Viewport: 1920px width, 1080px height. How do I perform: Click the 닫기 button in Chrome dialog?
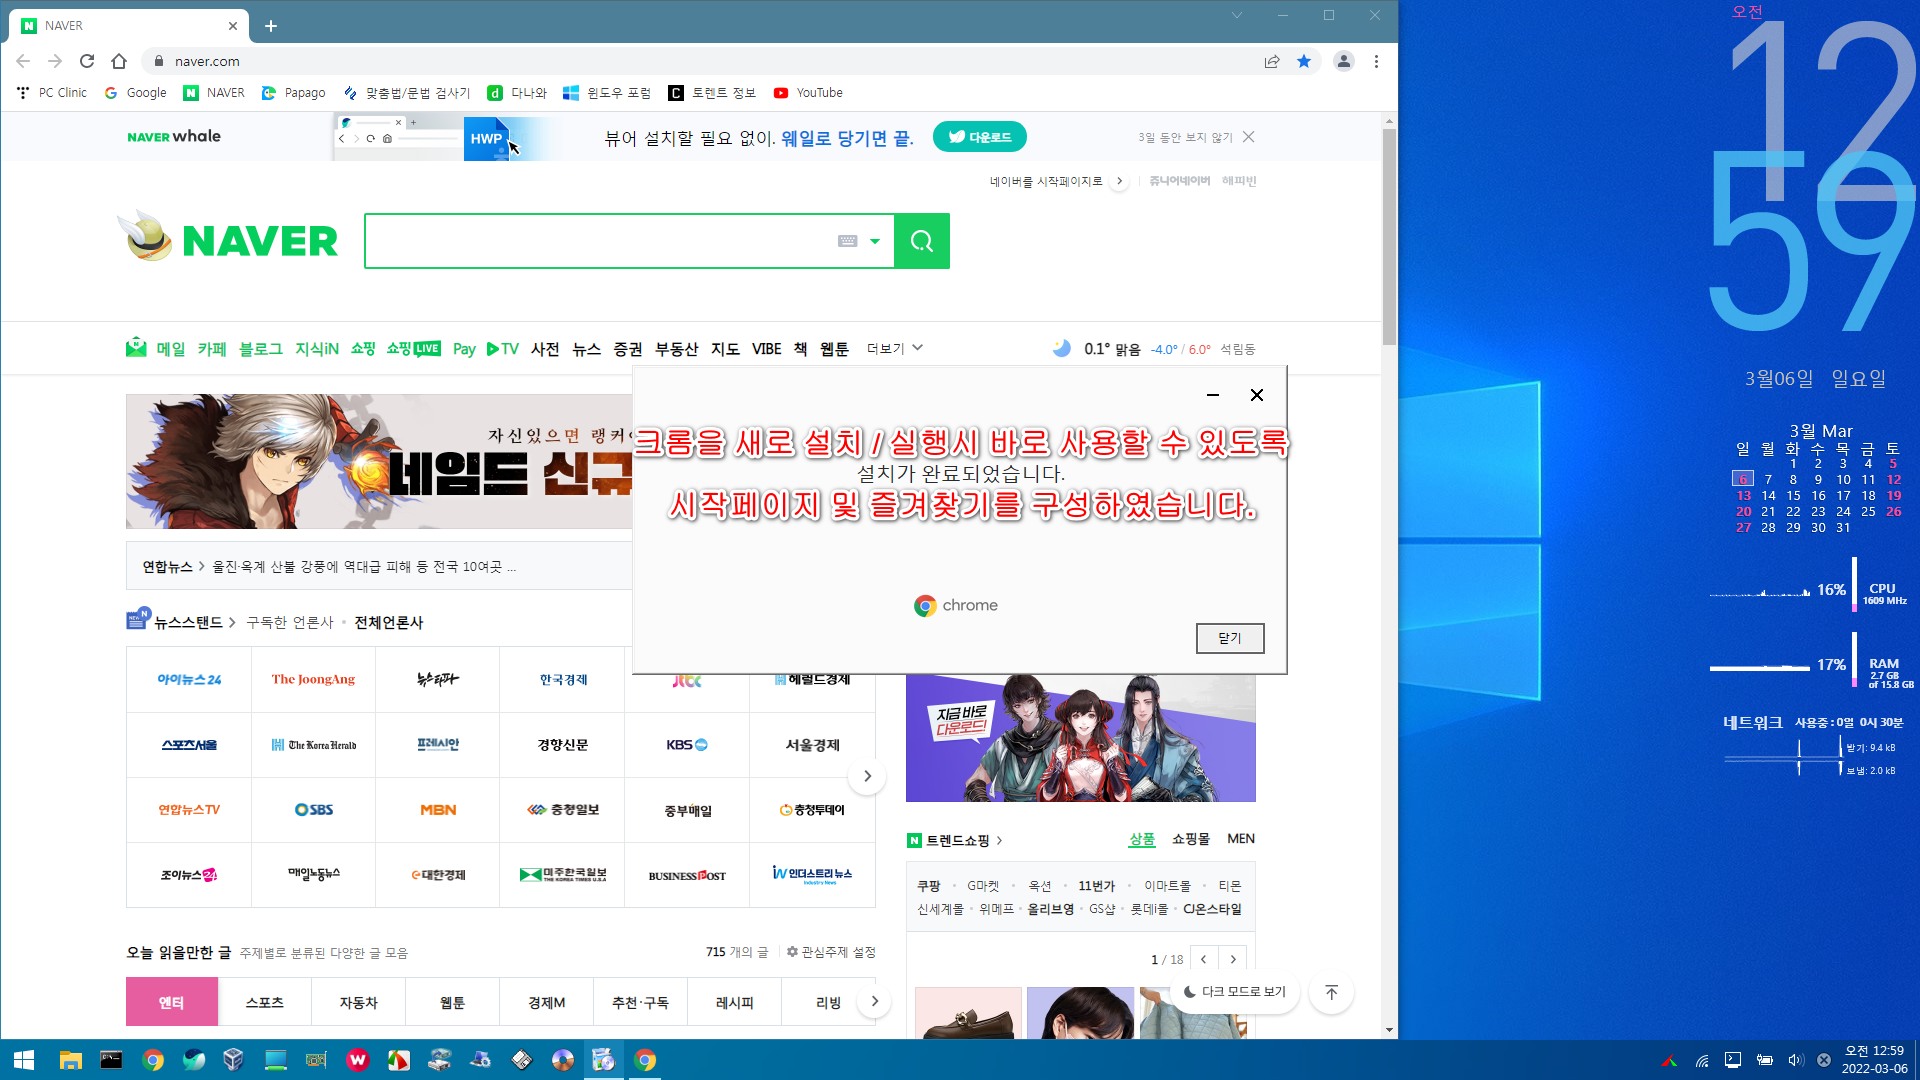click(x=1230, y=638)
